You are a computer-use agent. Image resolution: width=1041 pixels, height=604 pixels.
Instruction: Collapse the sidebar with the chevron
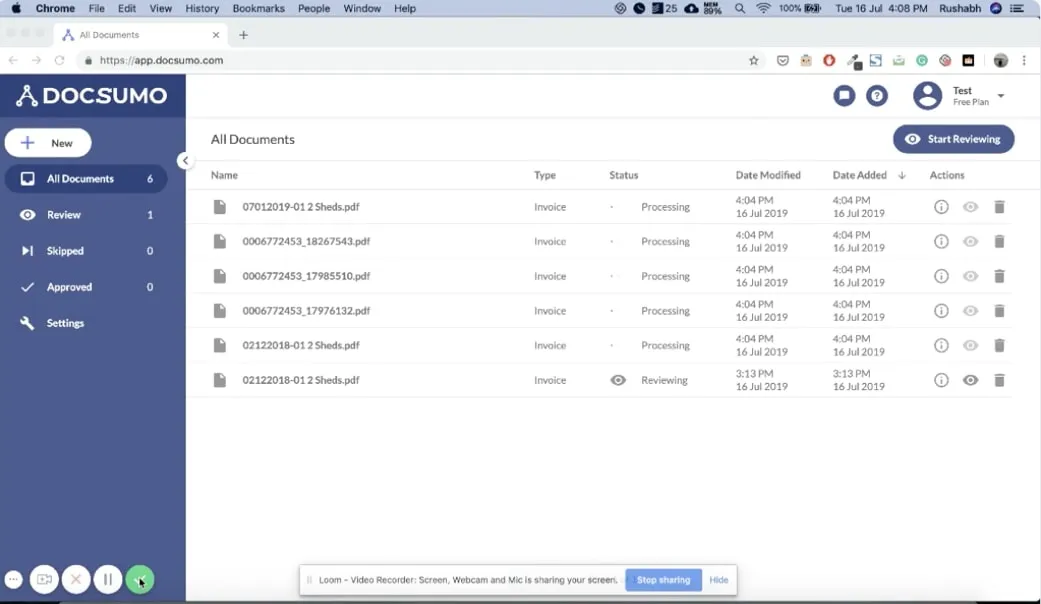(x=185, y=161)
